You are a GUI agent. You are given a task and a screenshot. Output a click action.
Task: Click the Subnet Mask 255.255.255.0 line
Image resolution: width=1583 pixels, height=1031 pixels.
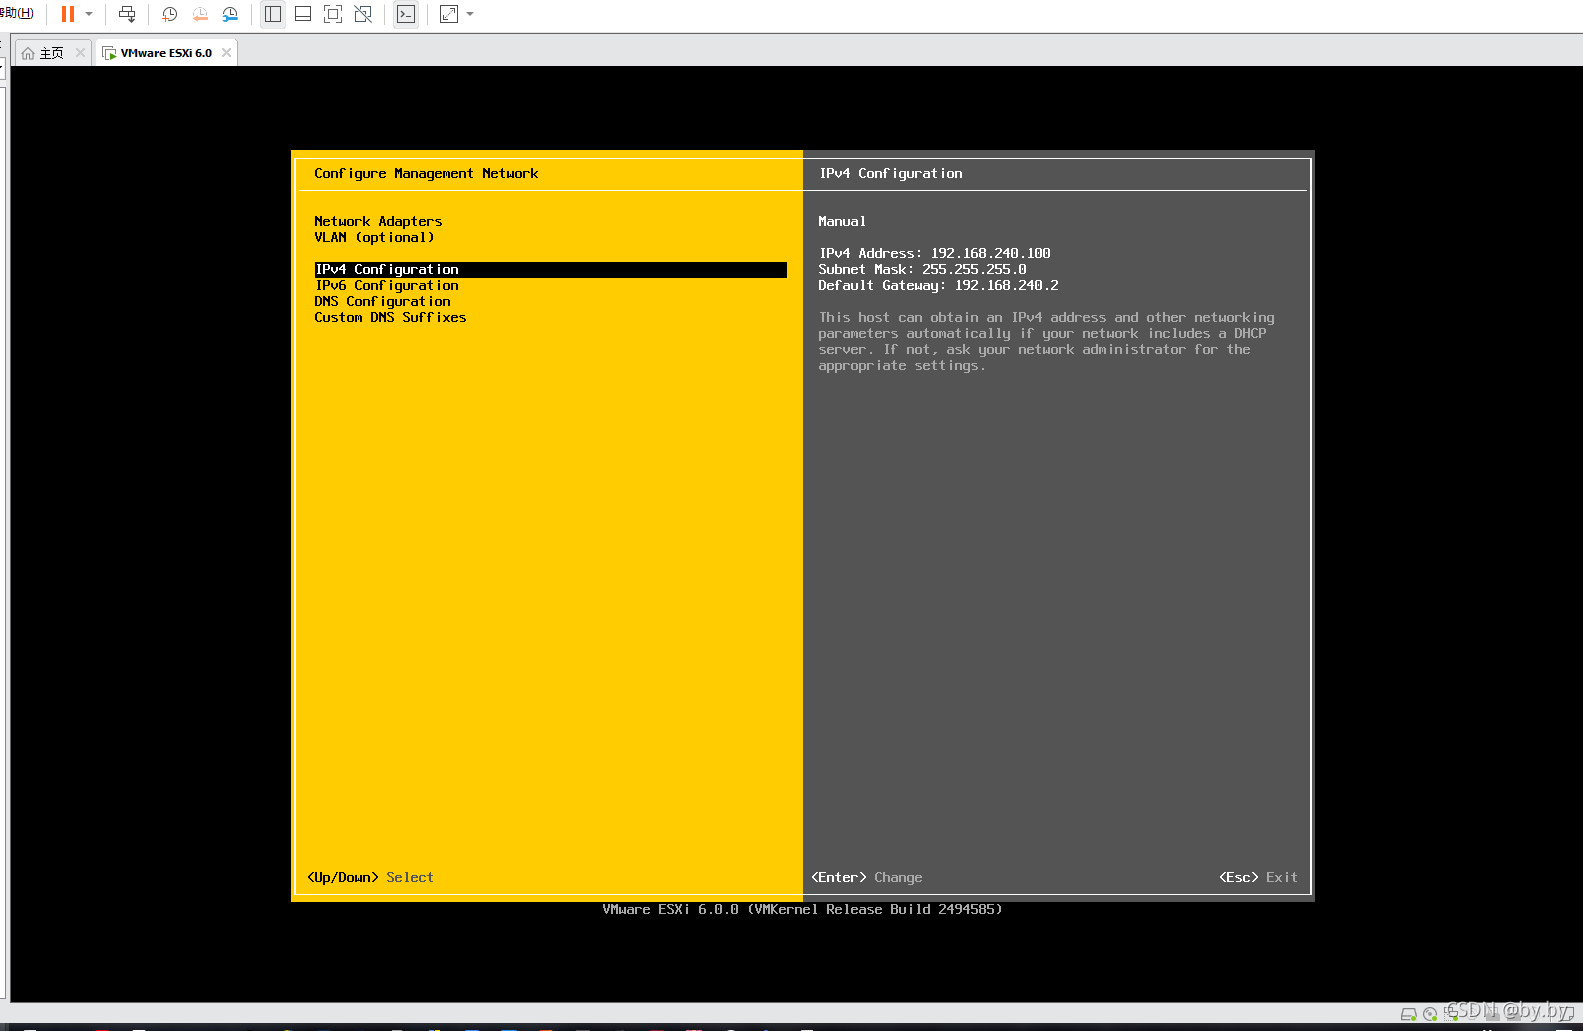coord(922,269)
